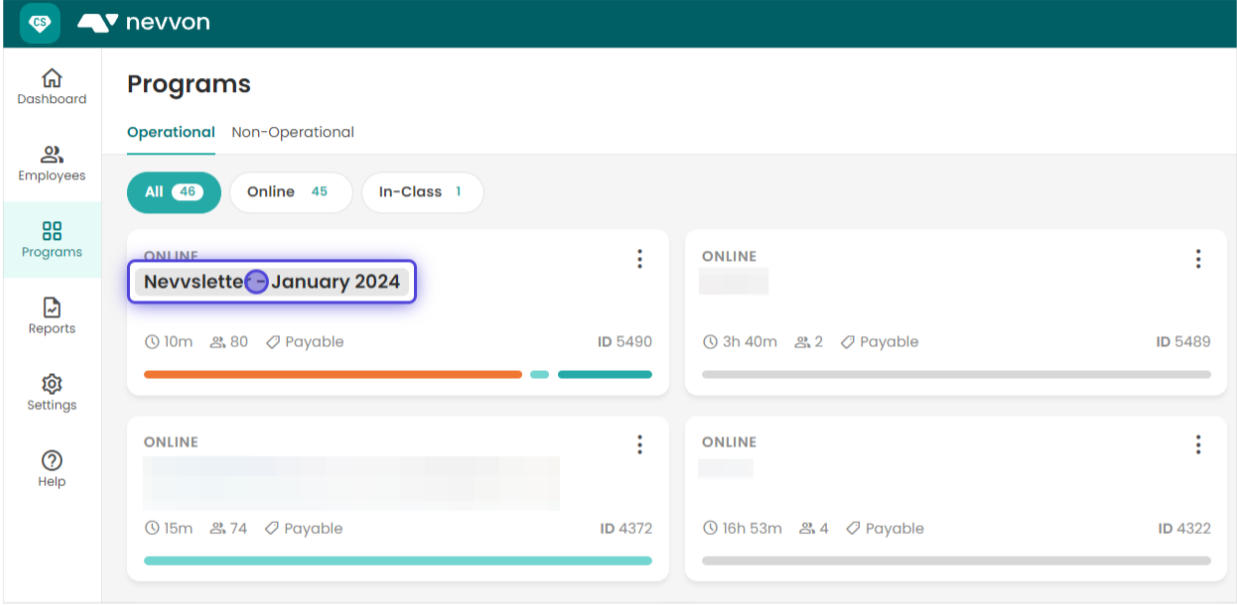Switch to the Non-Operational tab
1237x605 pixels.
tap(292, 132)
